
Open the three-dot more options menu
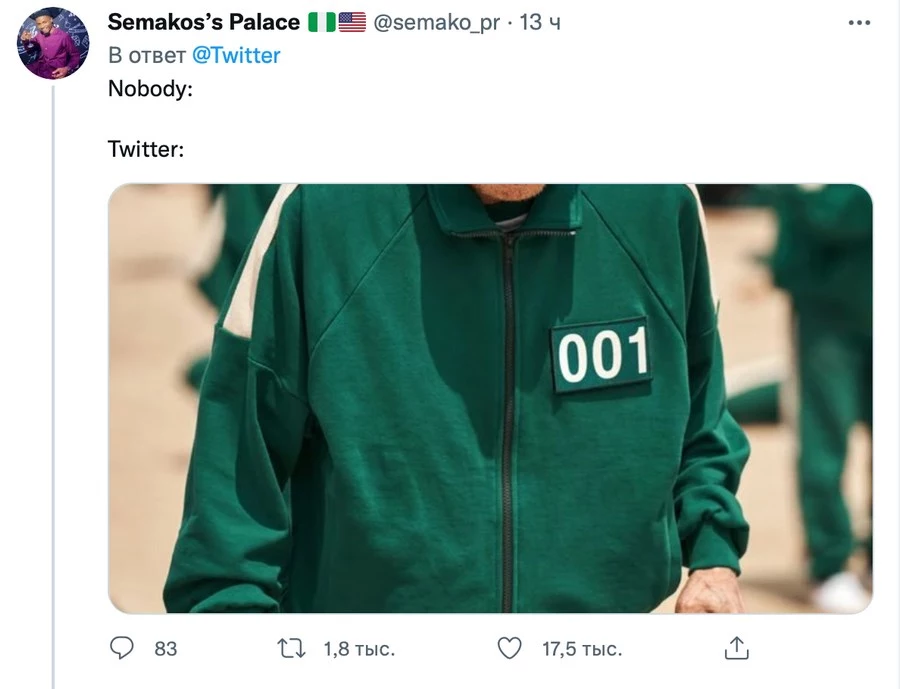tap(858, 23)
